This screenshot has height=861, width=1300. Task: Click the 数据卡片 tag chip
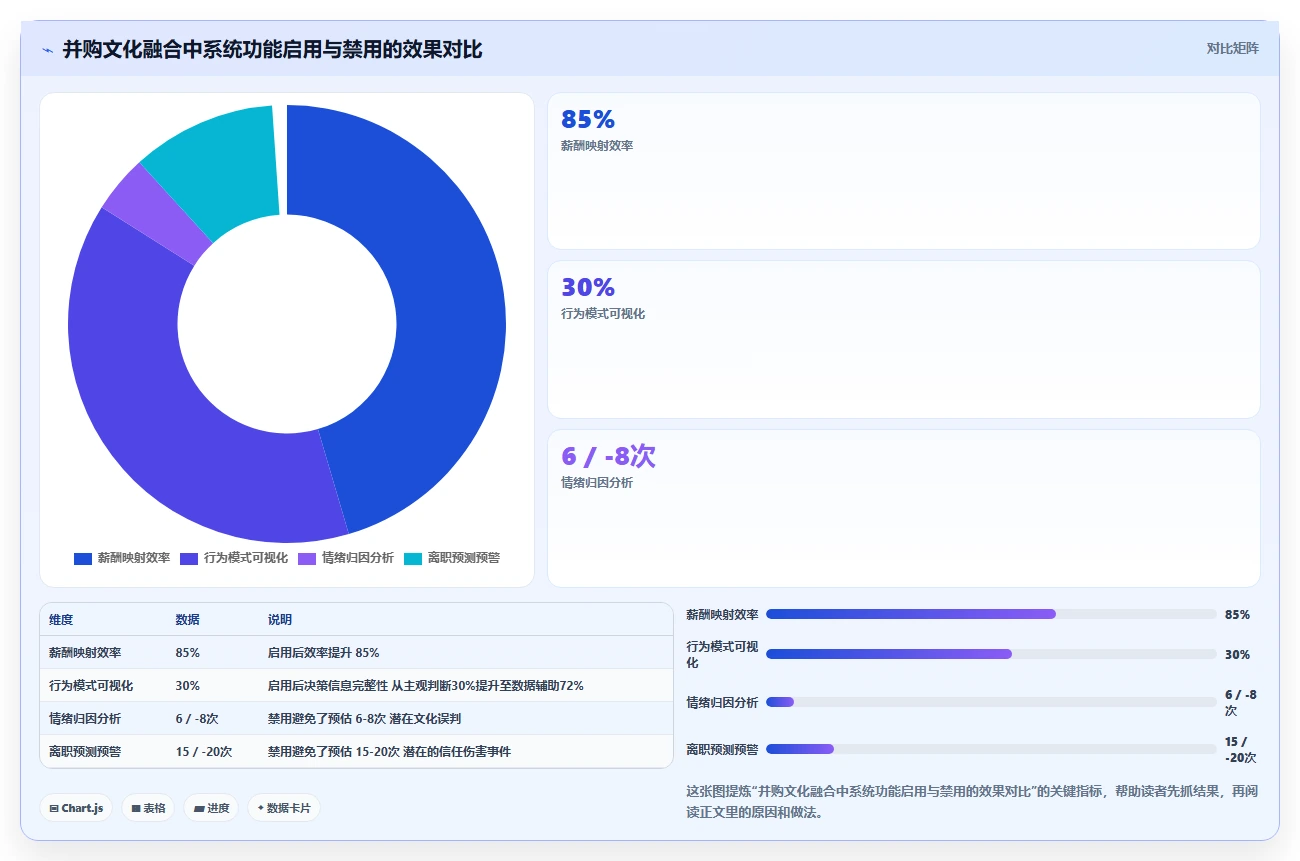tap(284, 808)
